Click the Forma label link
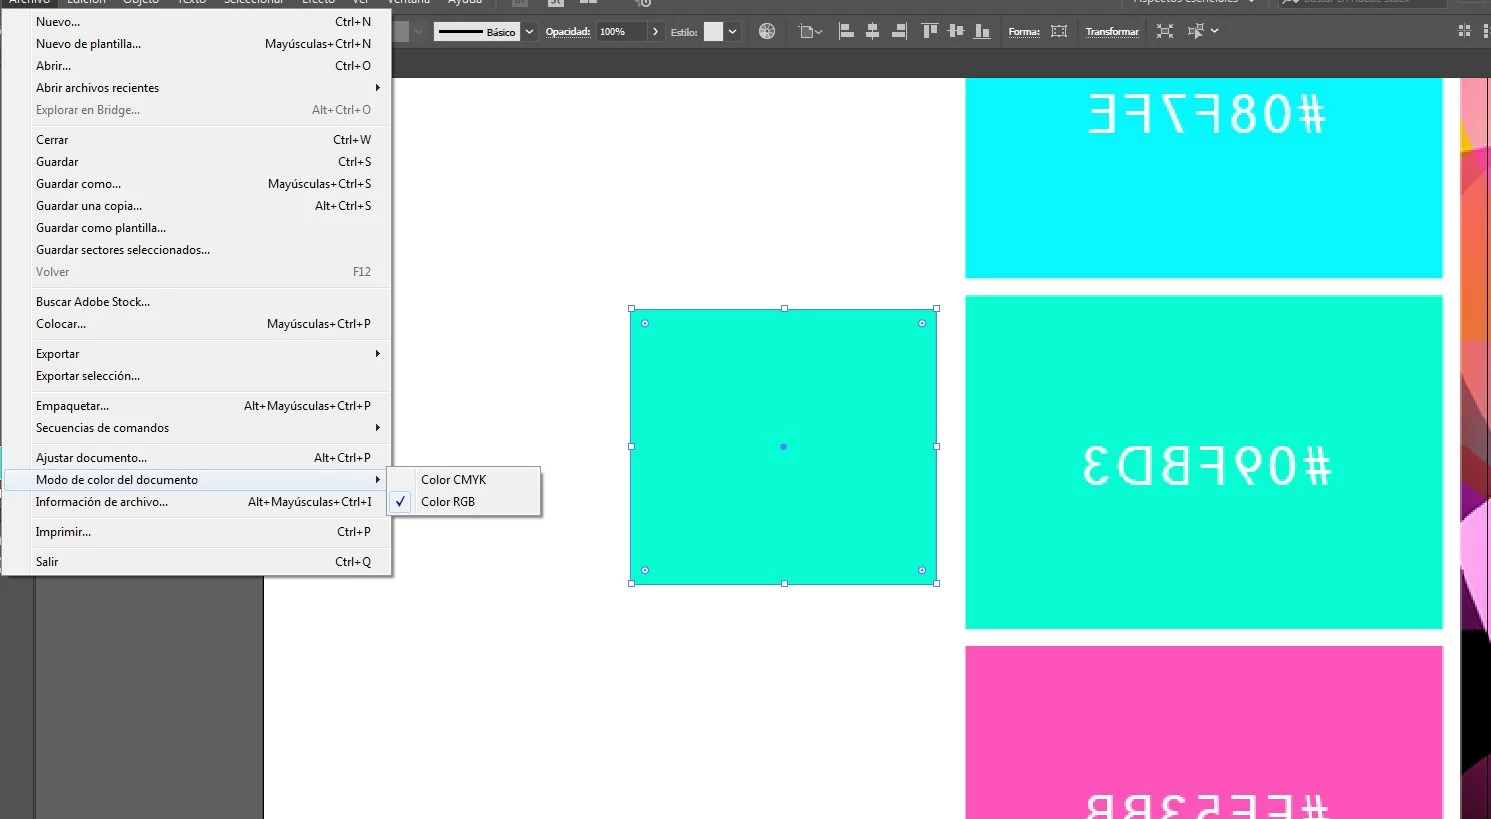 tap(1024, 32)
